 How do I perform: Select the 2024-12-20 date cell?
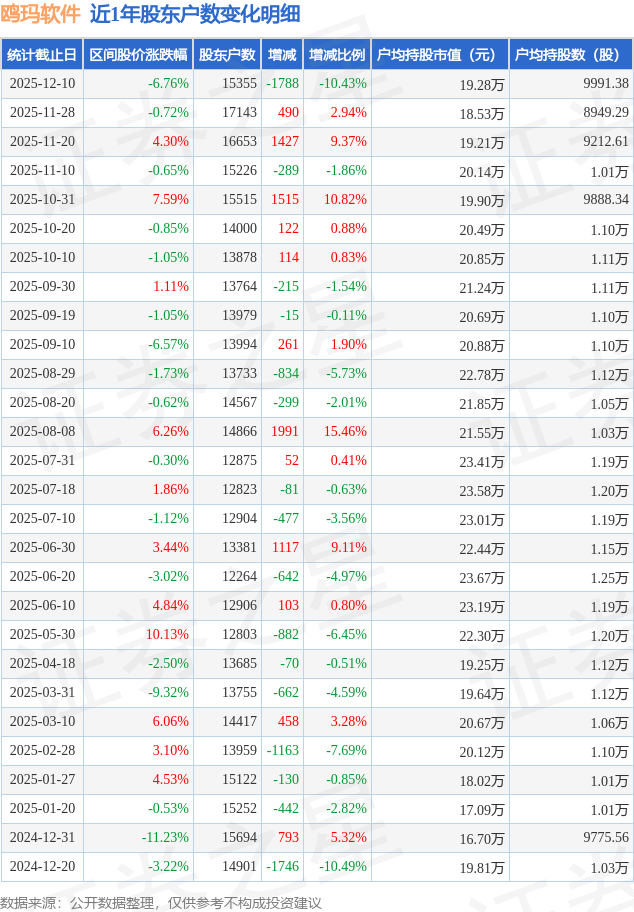[x=42, y=867]
